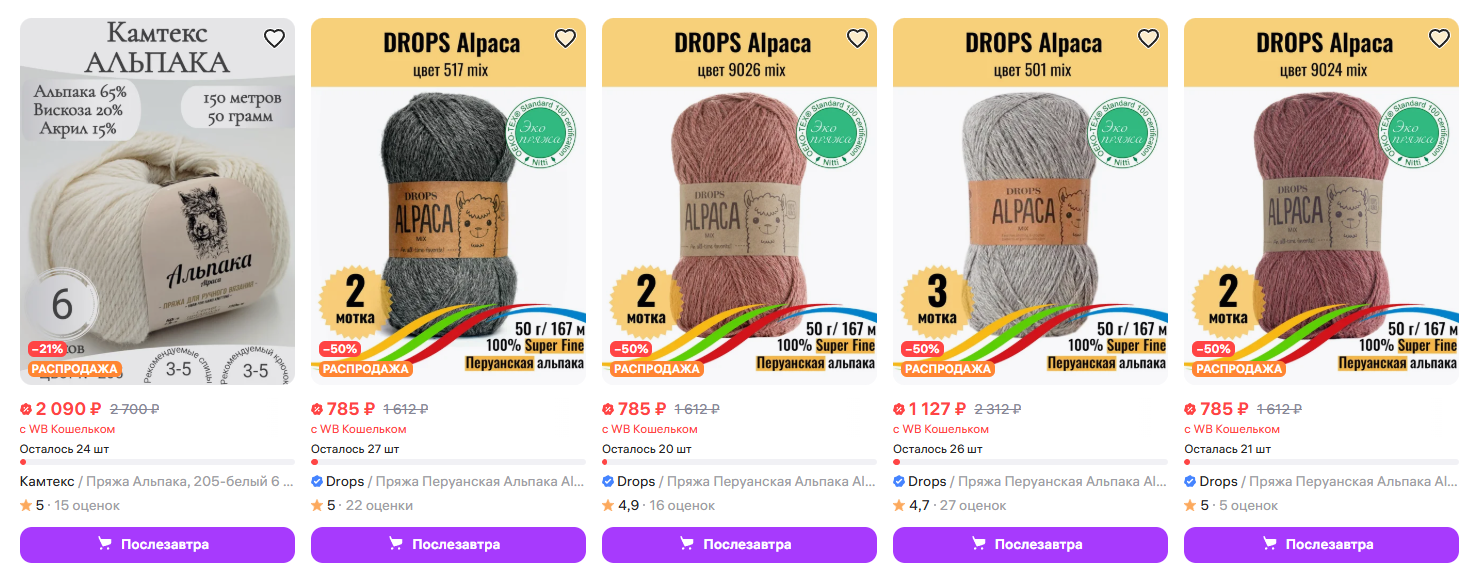Click stock progress bar under Осталось 24 шт

(x=157, y=462)
